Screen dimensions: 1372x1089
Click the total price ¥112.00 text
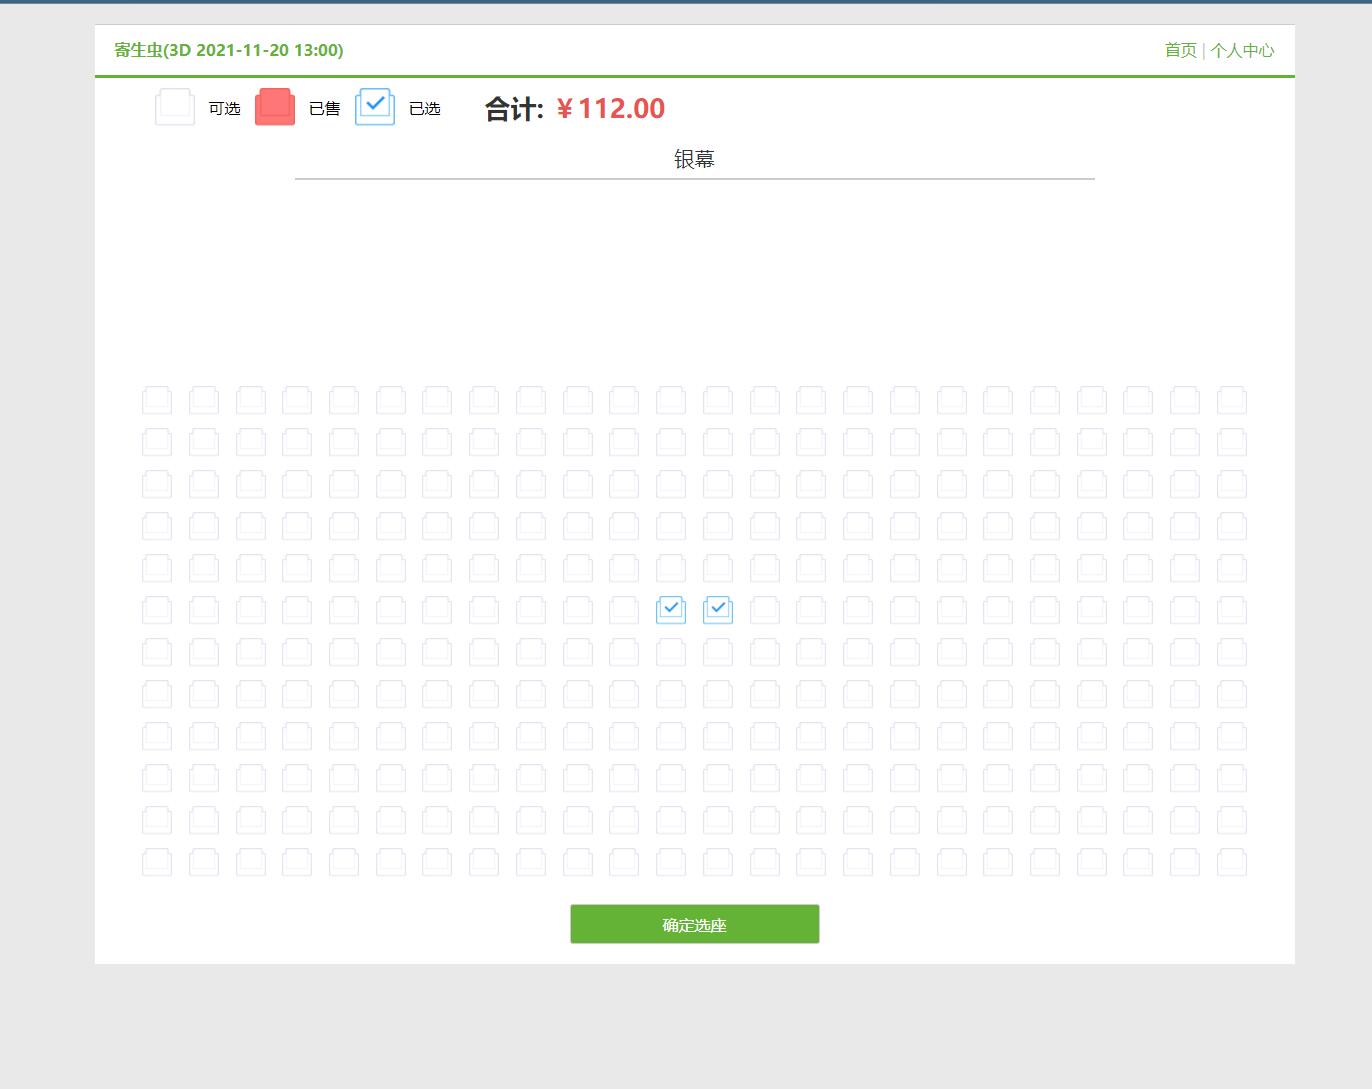tap(611, 108)
